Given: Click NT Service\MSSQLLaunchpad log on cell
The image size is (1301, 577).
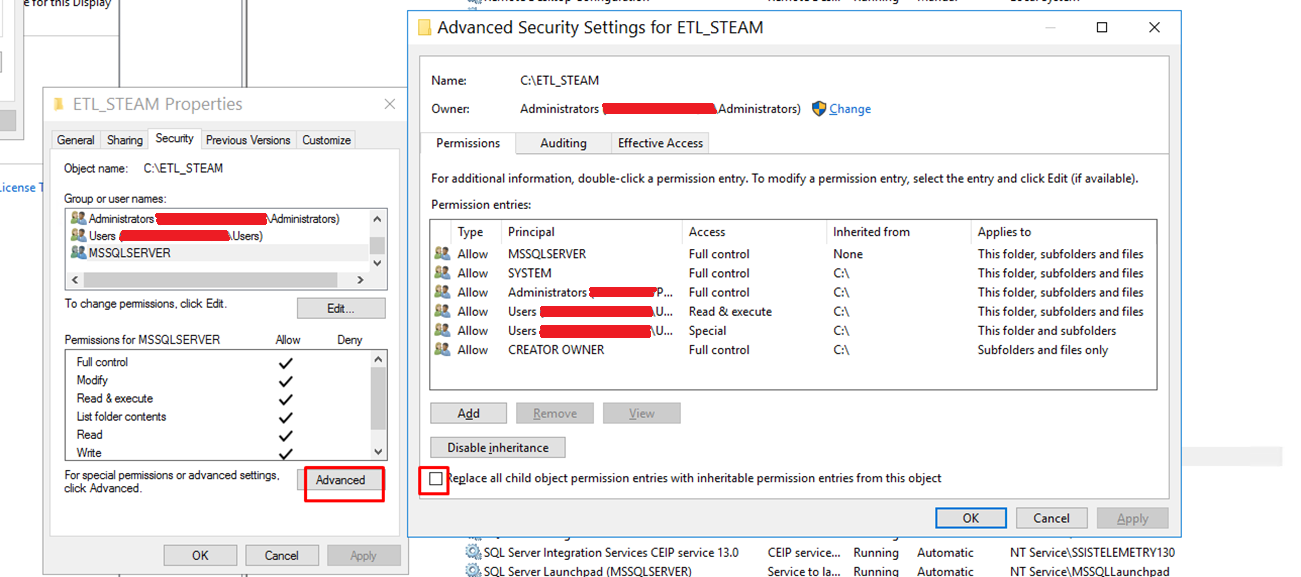Looking at the screenshot, I should pyautogui.click(x=1089, y=571).
